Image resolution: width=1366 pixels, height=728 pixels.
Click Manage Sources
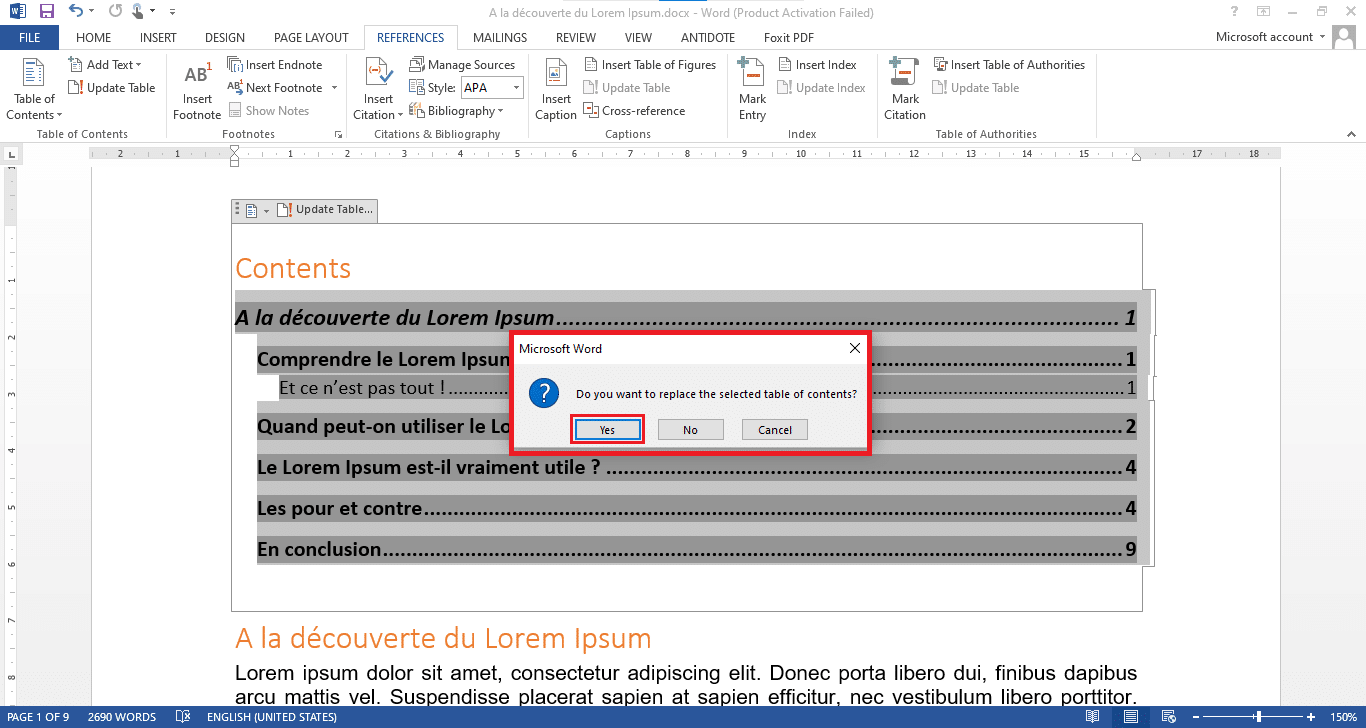coord(462,65)
